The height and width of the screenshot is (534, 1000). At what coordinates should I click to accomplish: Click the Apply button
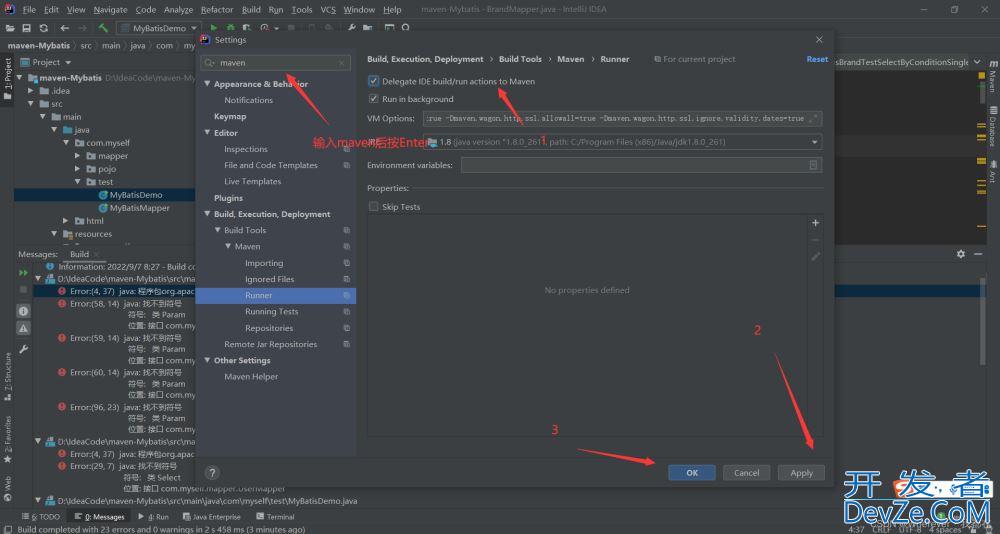click(801, 473)
